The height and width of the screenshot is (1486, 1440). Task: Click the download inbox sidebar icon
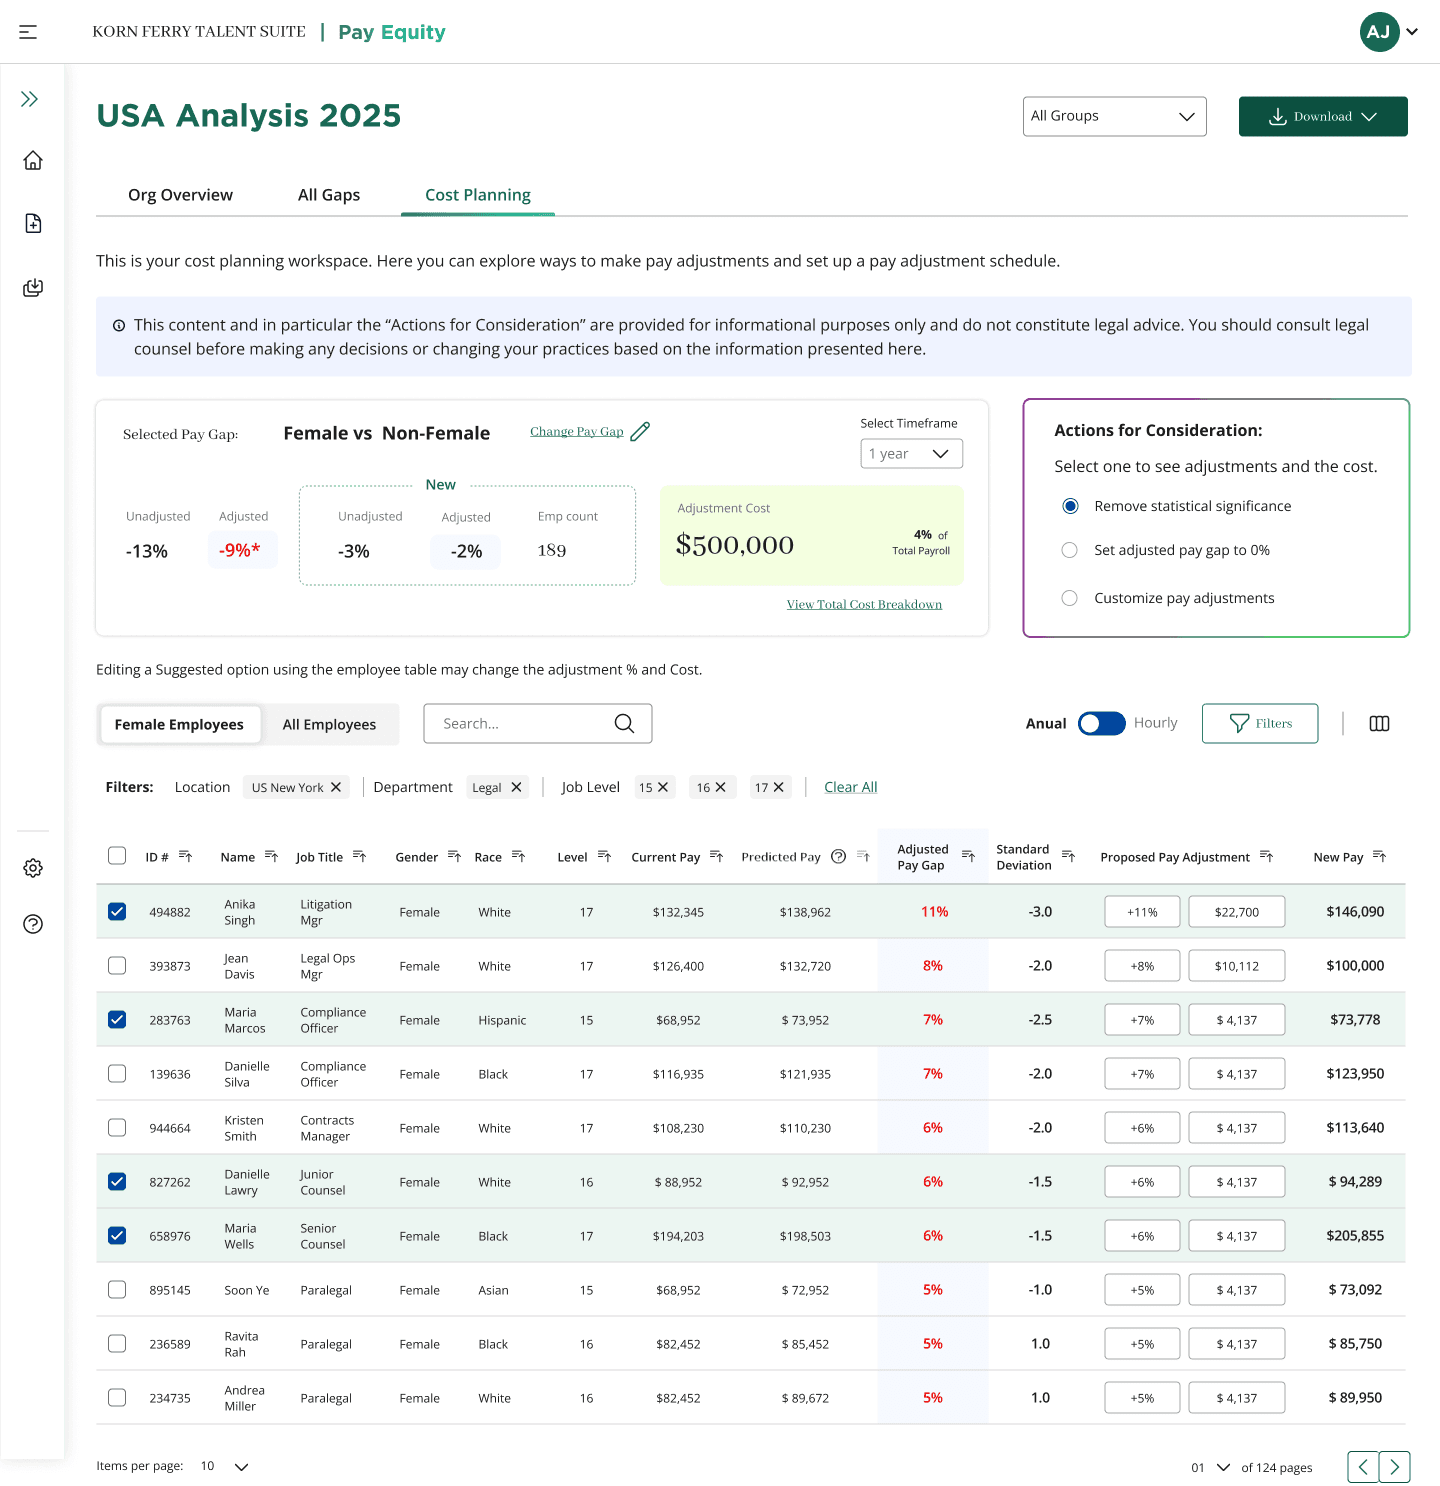coord(33,288)
